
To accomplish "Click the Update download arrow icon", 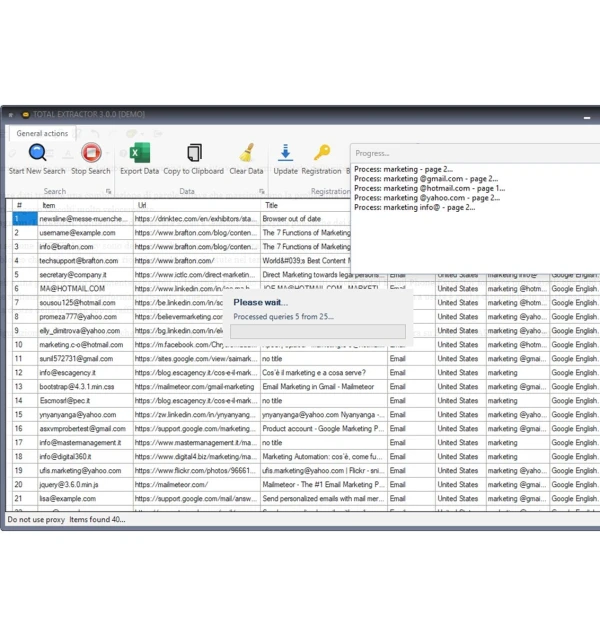I will pos(286,153).
